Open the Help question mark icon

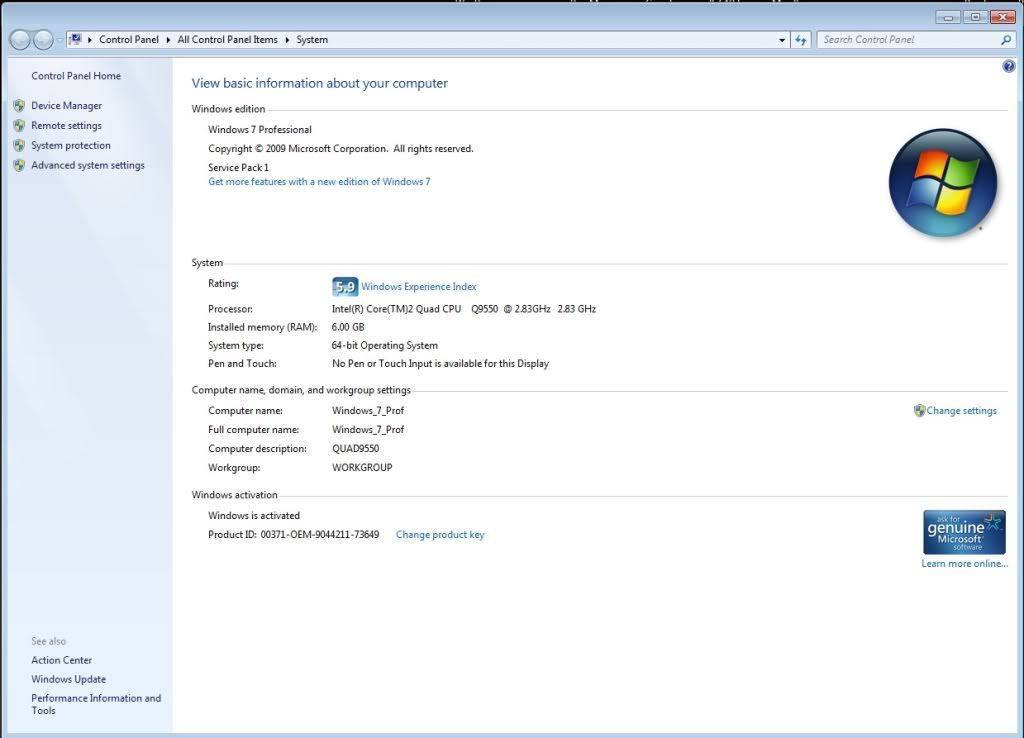(x=1009, y=66)
